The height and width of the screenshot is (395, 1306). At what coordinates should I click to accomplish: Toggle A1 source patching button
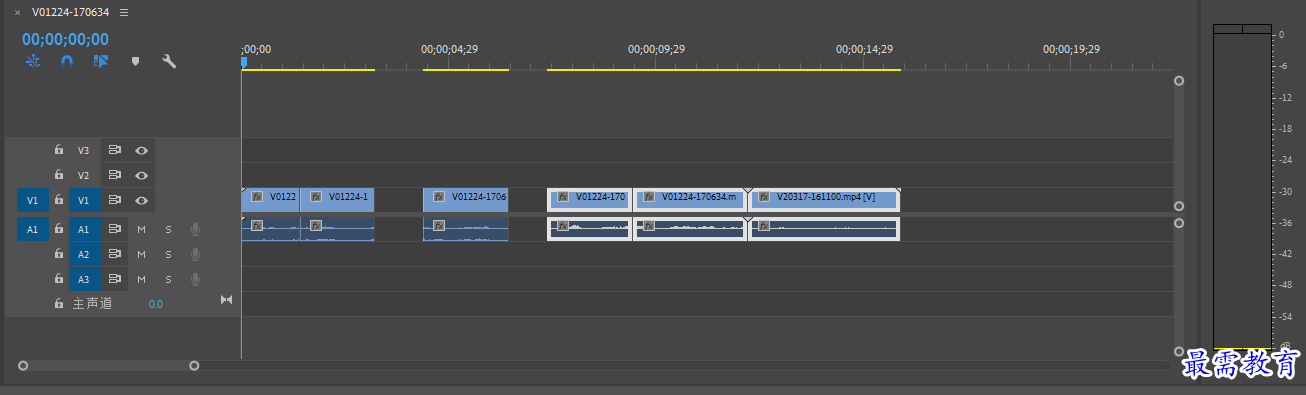tap(32, 229)
